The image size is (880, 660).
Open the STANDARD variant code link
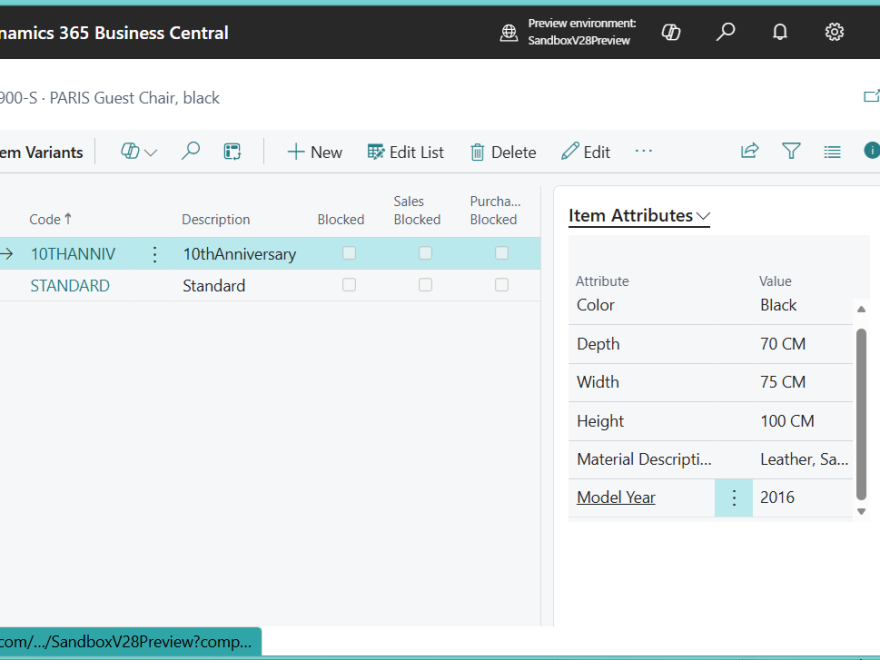69,285
